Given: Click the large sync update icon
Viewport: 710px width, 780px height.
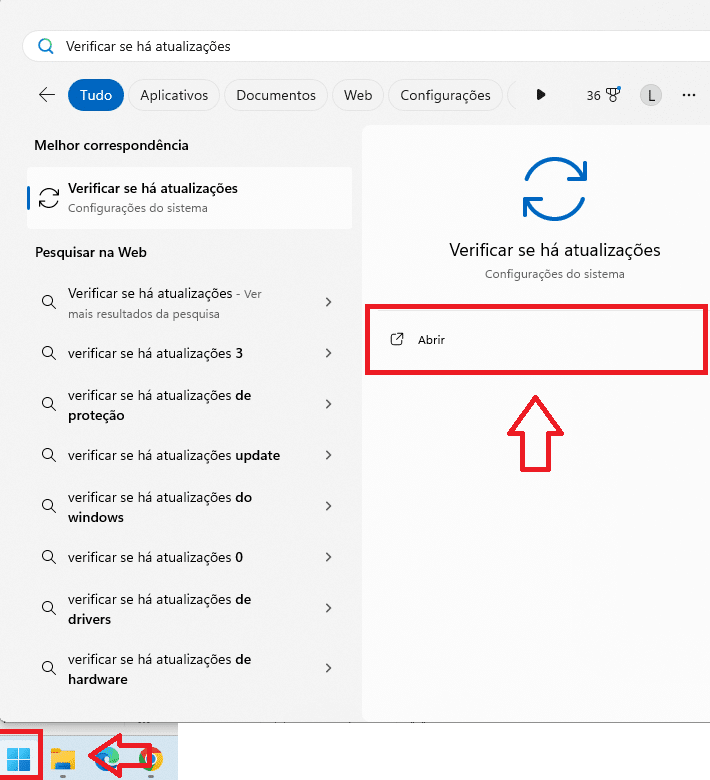Looking at the screenshot, I should pos(555,188).
